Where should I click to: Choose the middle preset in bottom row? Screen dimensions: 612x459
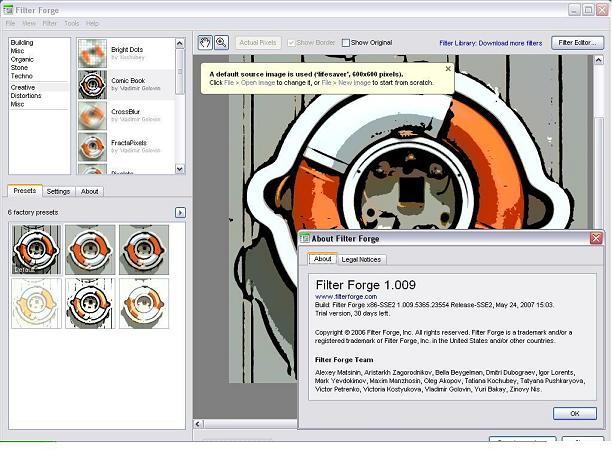click(x=90, y=303)
